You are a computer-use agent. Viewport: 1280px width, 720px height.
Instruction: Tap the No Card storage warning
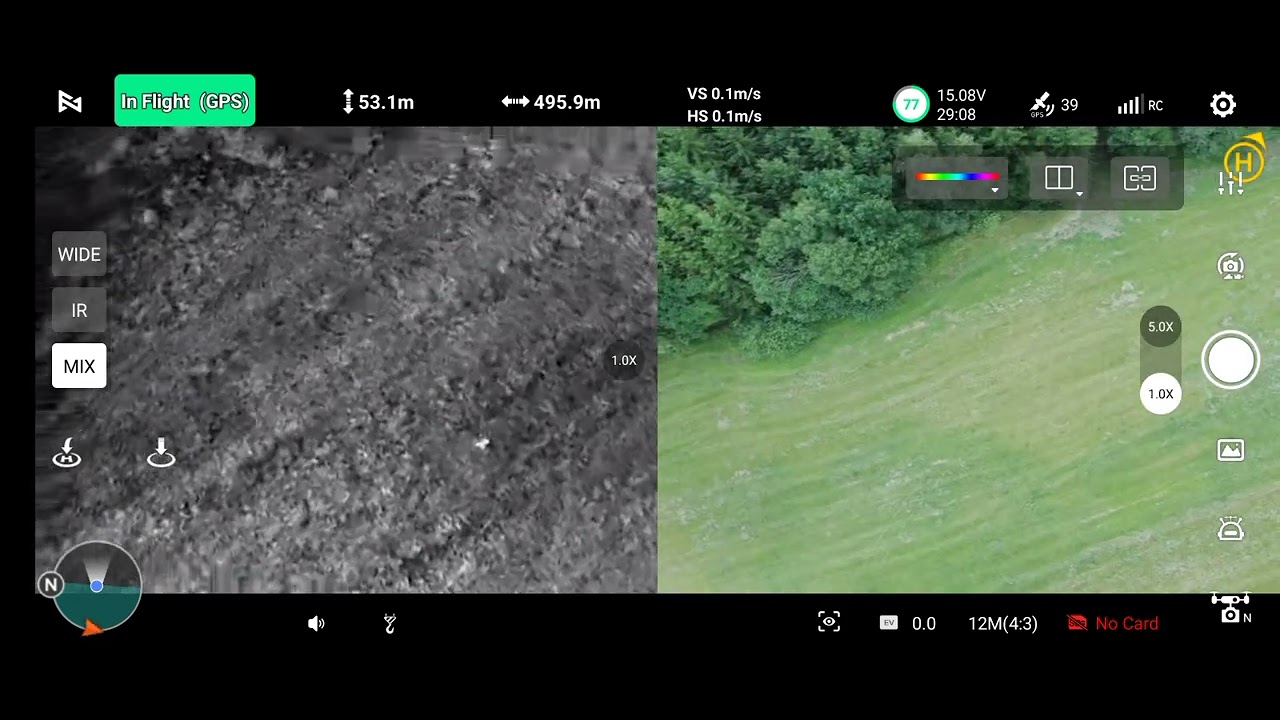pos(1113,623)
